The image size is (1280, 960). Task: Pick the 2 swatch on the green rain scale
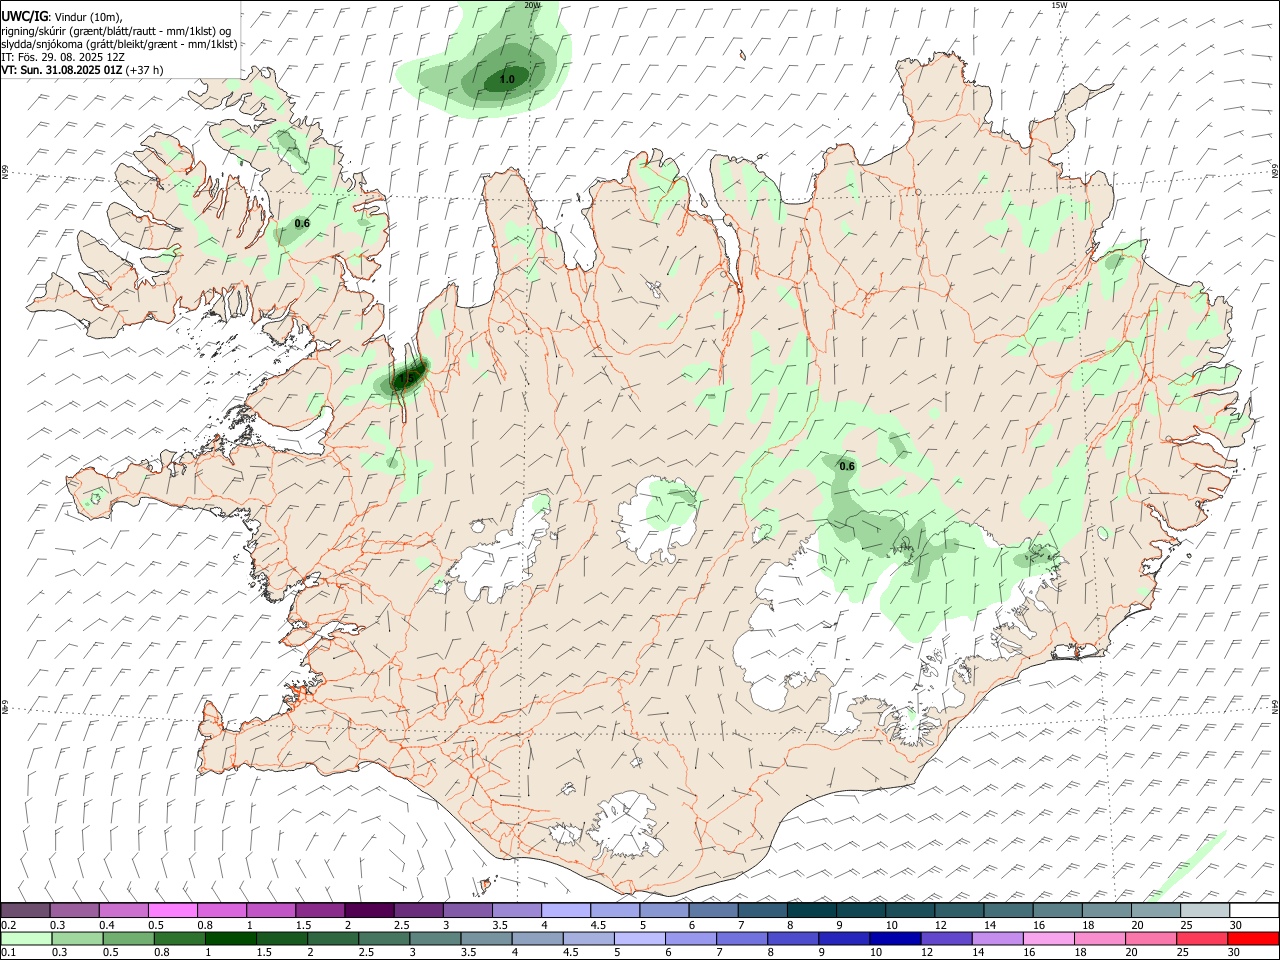pos(332,938)
